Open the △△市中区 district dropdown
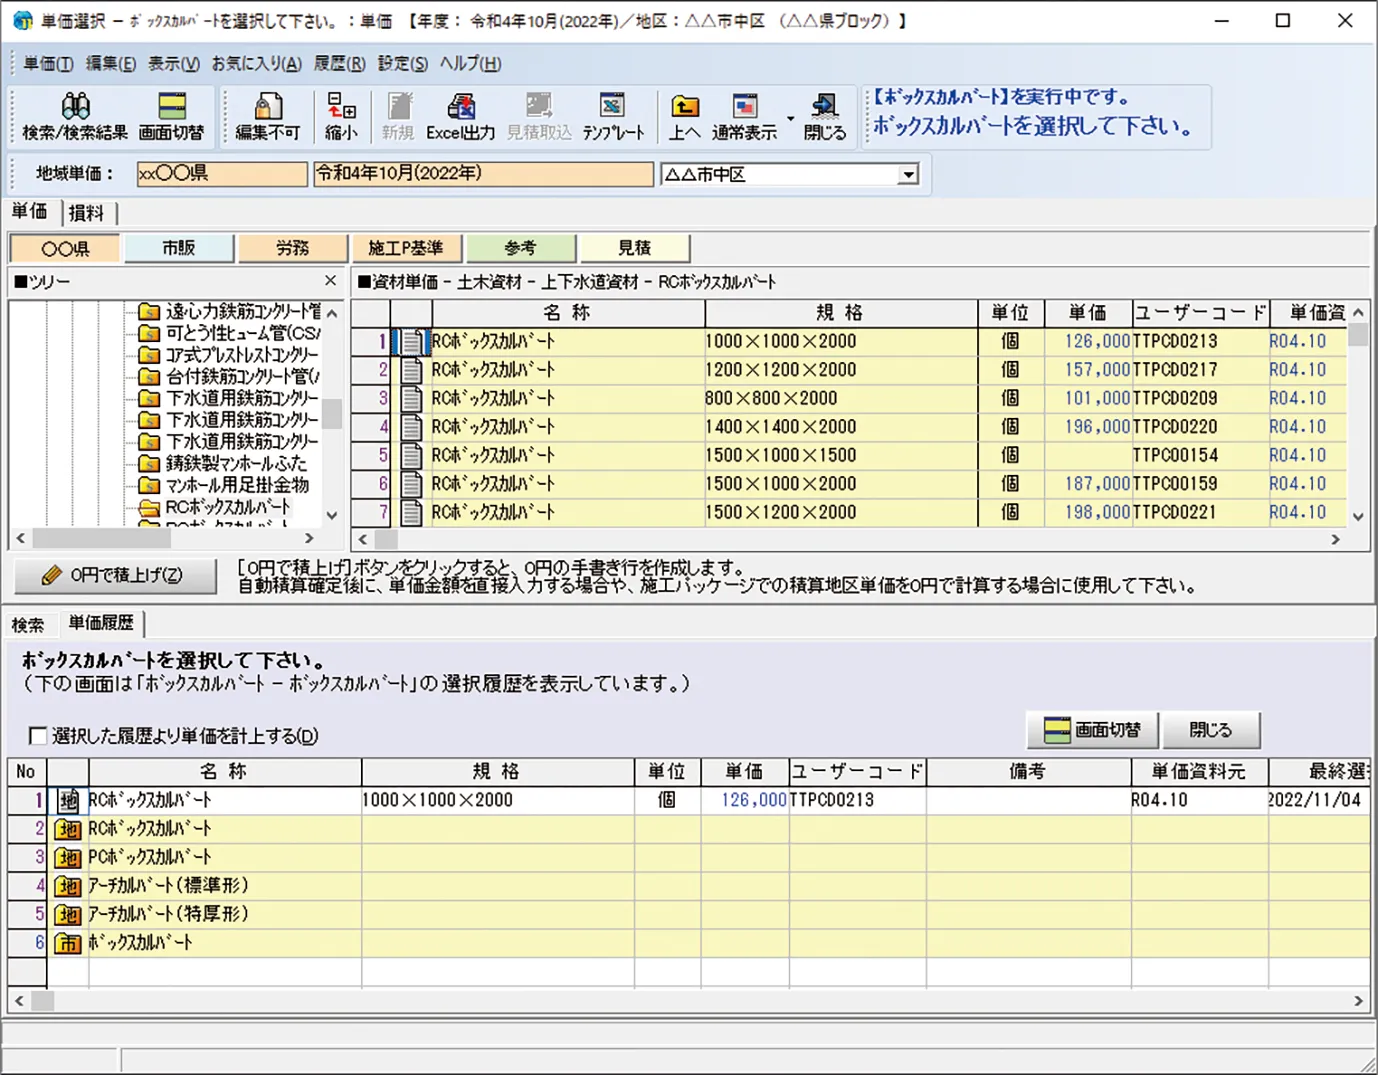 pos(907,175)
